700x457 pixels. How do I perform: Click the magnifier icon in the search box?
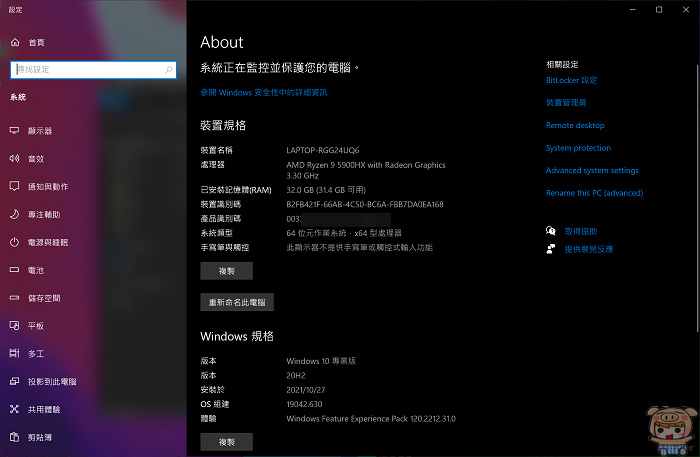click(168, 70)
